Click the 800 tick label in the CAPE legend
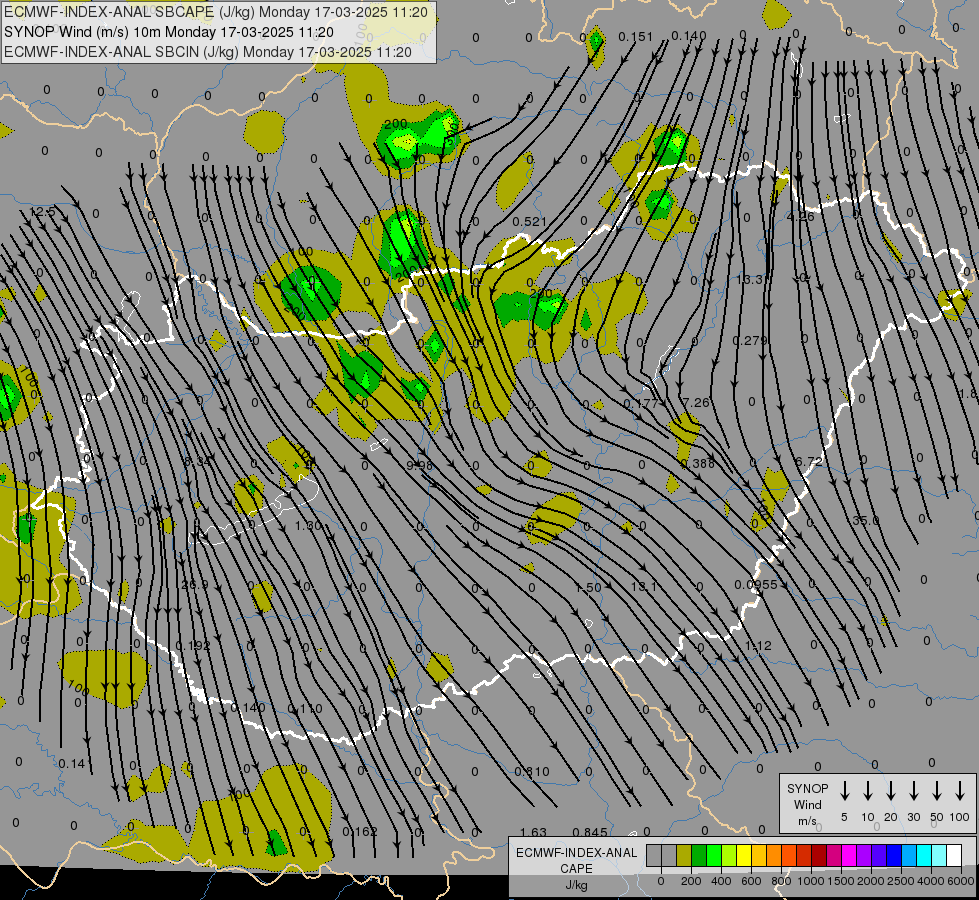Viewport: 979px width, 900px height. (x=781, y=881)
